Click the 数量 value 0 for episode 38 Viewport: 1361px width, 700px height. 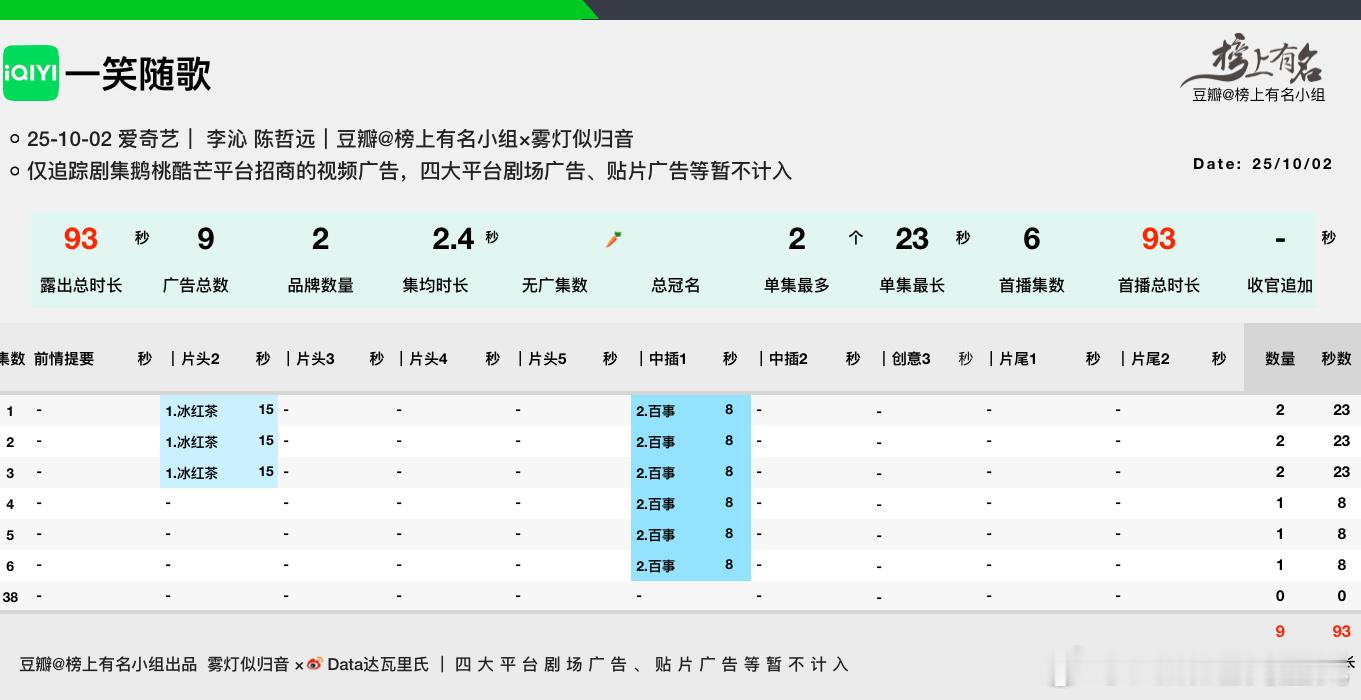1280,596
